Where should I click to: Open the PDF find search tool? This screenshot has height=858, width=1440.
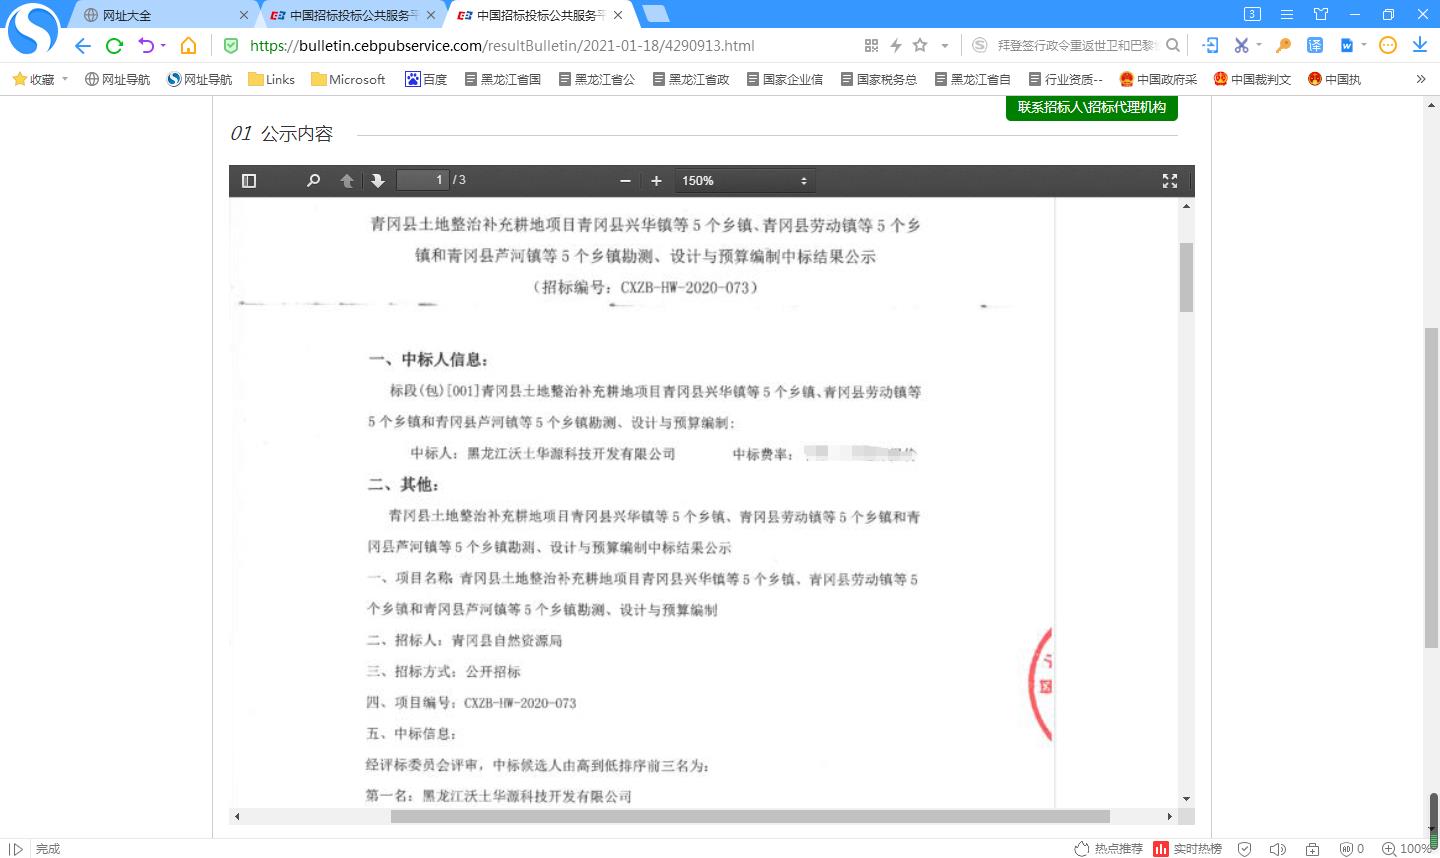pos(313,181)
